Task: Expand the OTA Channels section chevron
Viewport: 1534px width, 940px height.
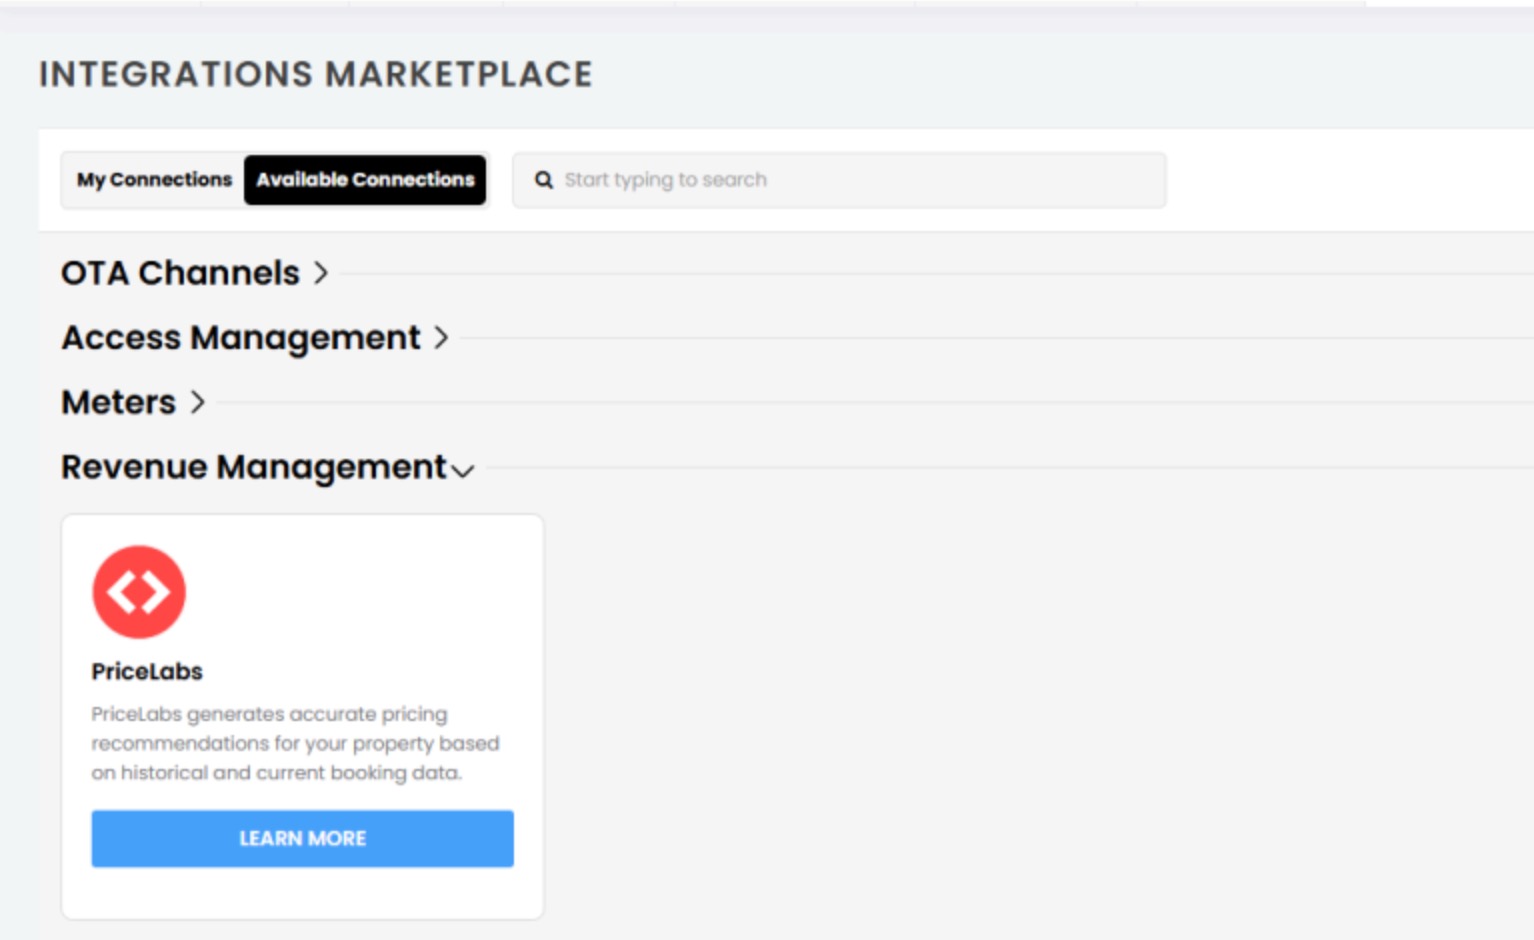Action: (x=321, y=273)
